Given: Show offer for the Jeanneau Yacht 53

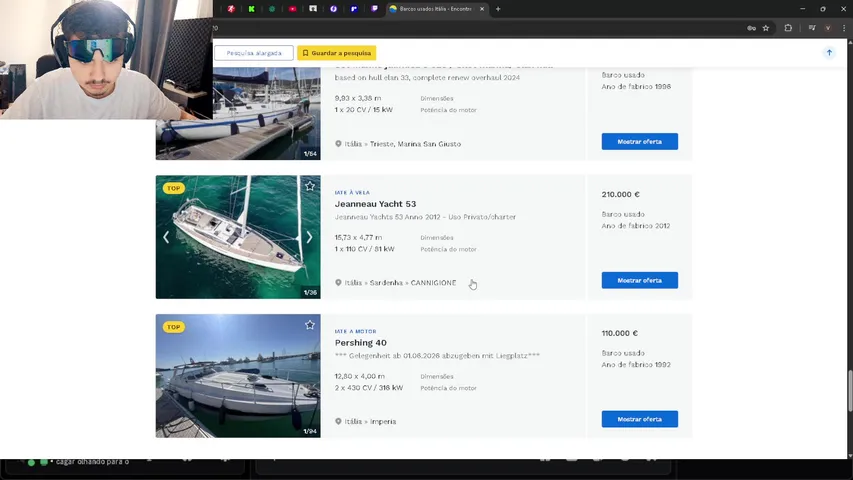Looking at the screenshot, I should point(640,280).
